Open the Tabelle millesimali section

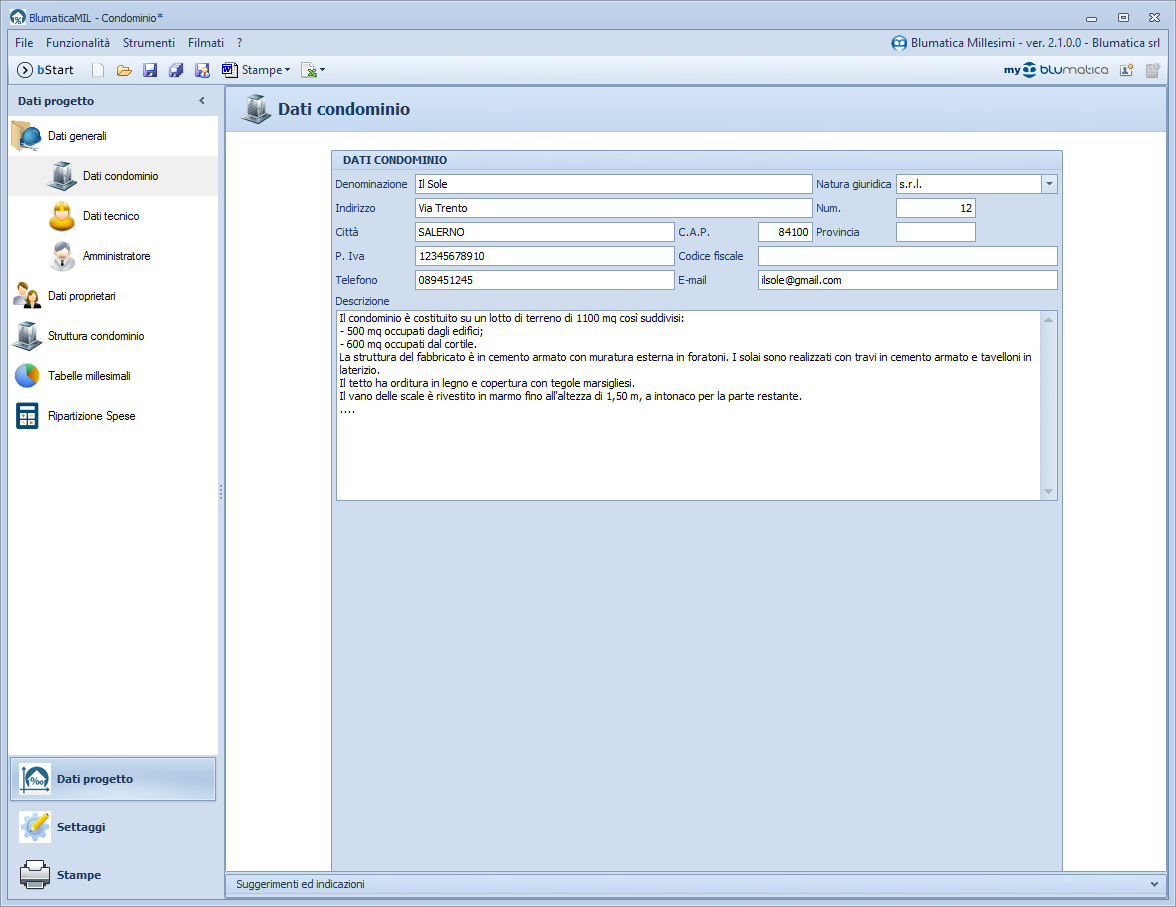89,376
